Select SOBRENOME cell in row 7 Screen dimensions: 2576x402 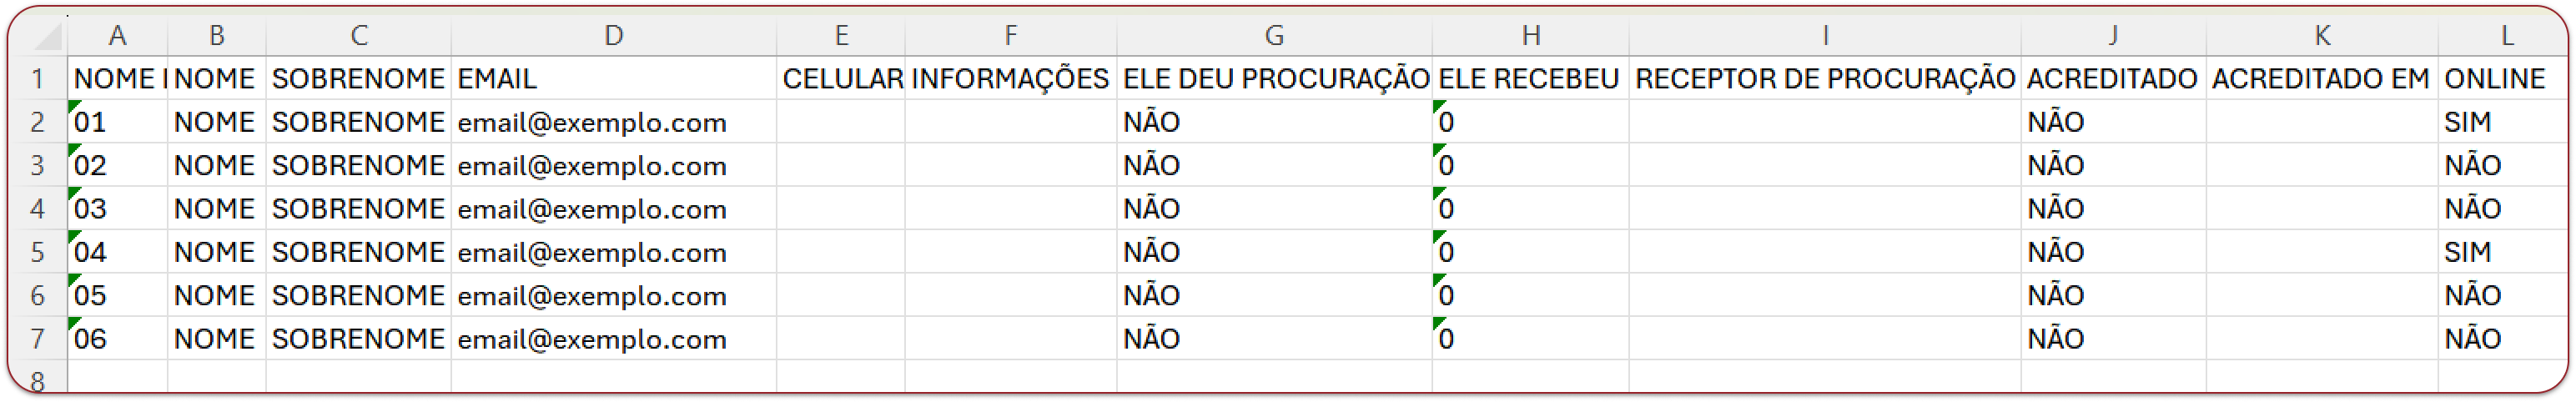[x=358, y=339]
